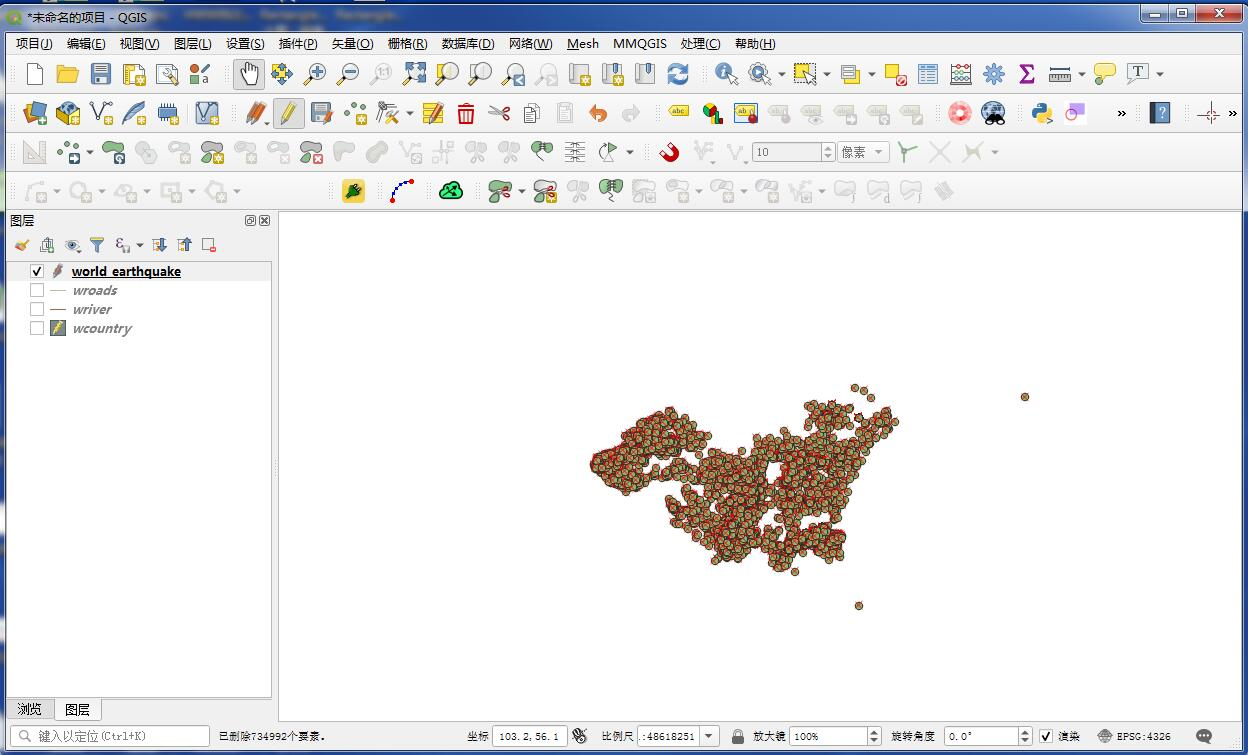Screen dimensions: 1248x755
Task: Switch to the 浏览 tab
Action: point(29,709)
